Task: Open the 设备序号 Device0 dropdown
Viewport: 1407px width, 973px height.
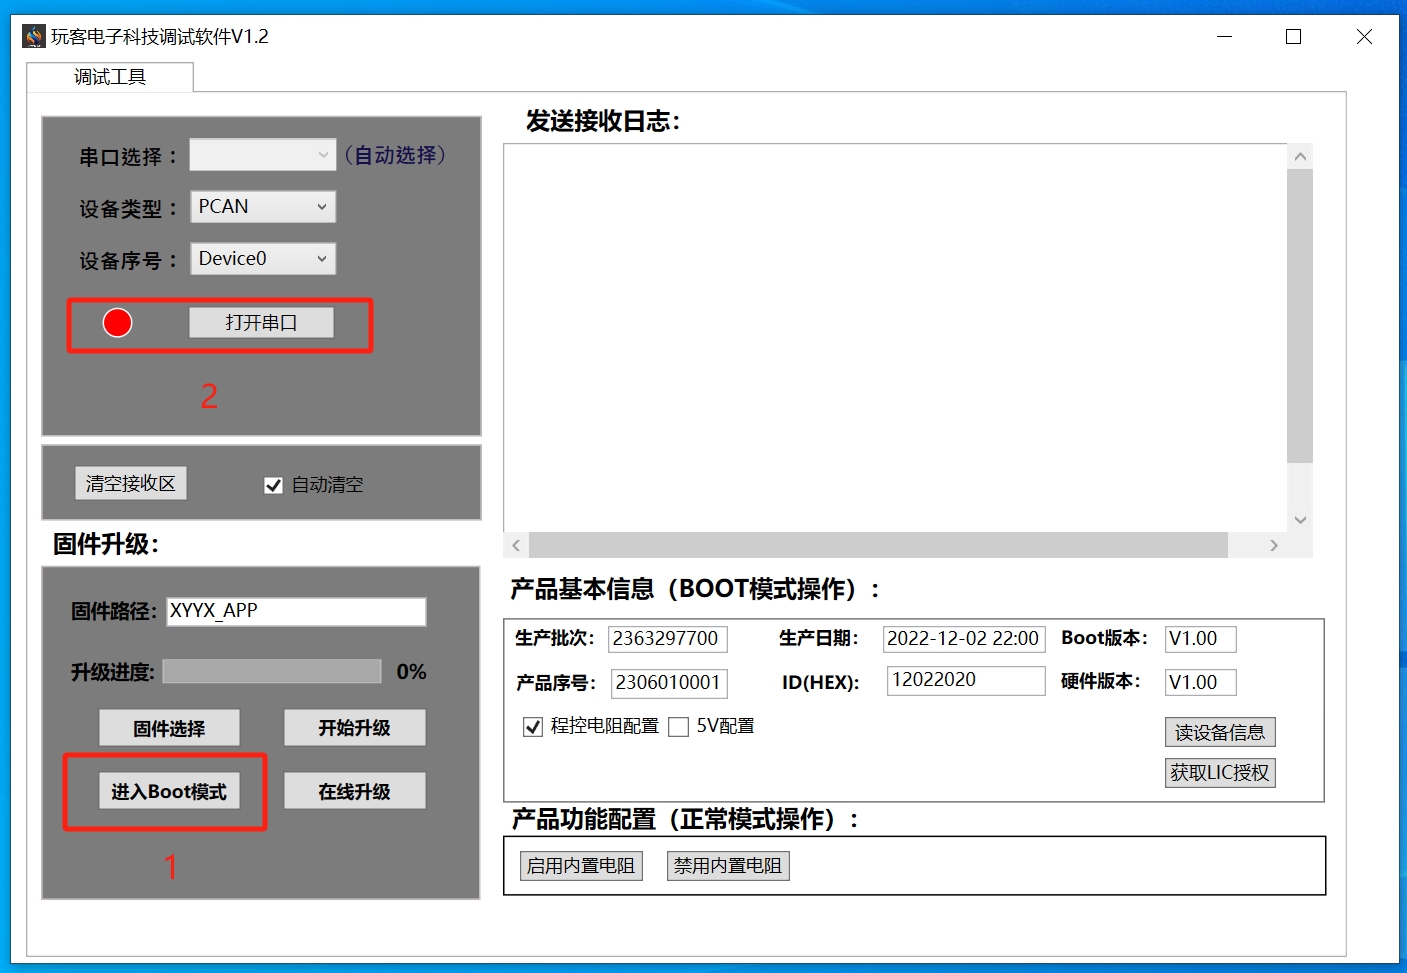Action: (x=263, y=259)
